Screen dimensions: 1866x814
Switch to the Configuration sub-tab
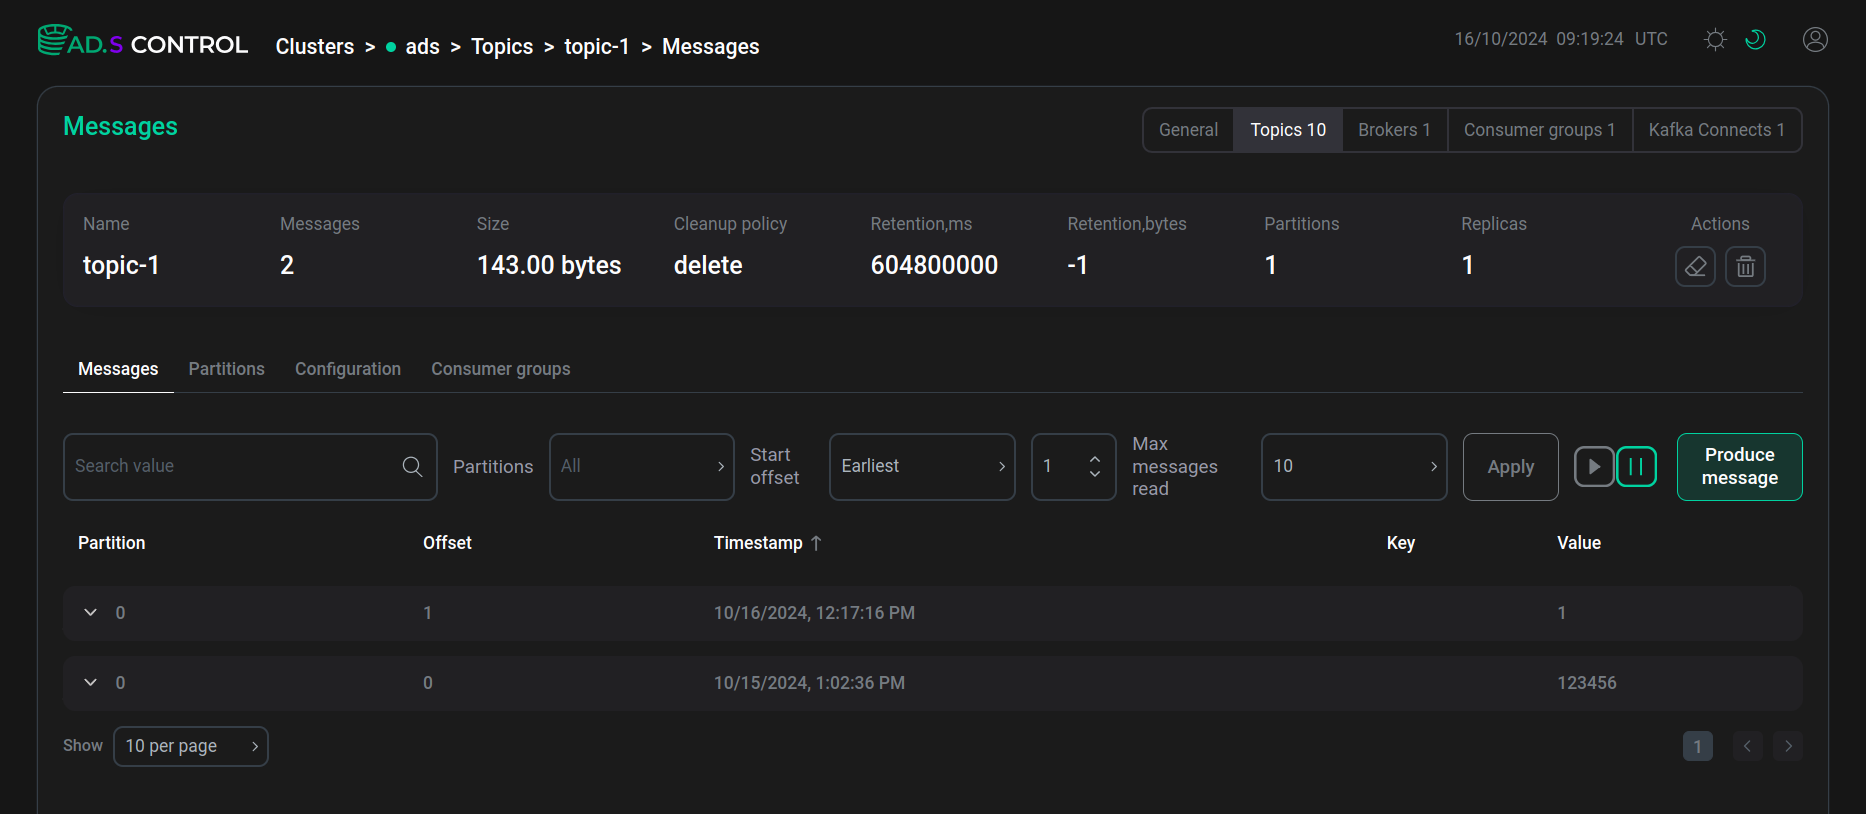[x=348, y=369]
